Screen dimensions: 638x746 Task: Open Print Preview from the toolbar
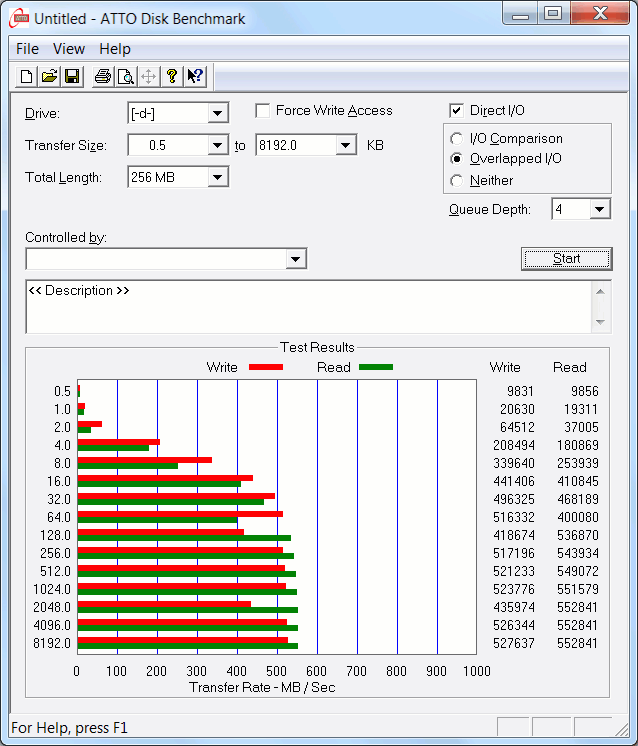125,77
